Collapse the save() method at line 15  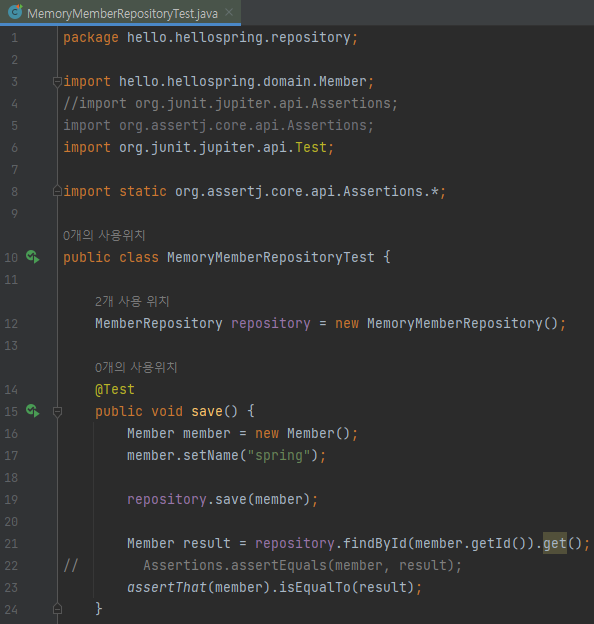tap(57, 411)
